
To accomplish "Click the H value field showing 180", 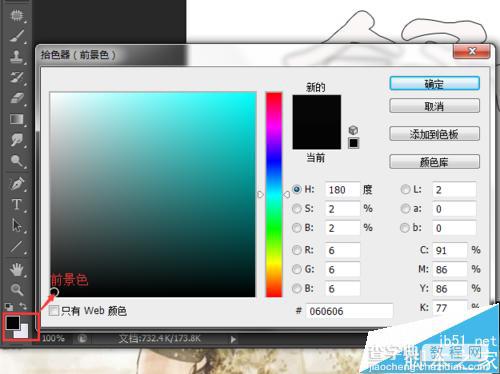I will tap(342, 190).
